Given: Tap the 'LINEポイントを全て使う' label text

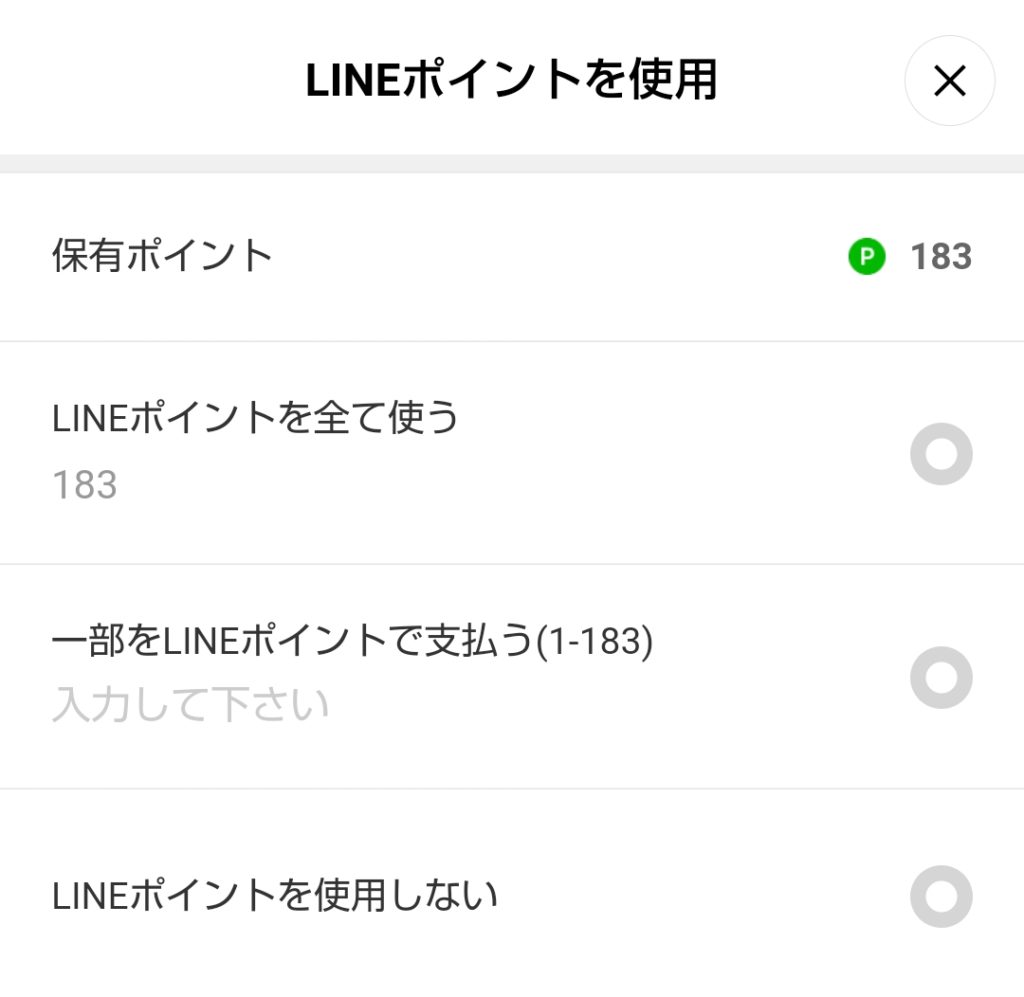Looking at the screenshot, I should pos(255,418).
